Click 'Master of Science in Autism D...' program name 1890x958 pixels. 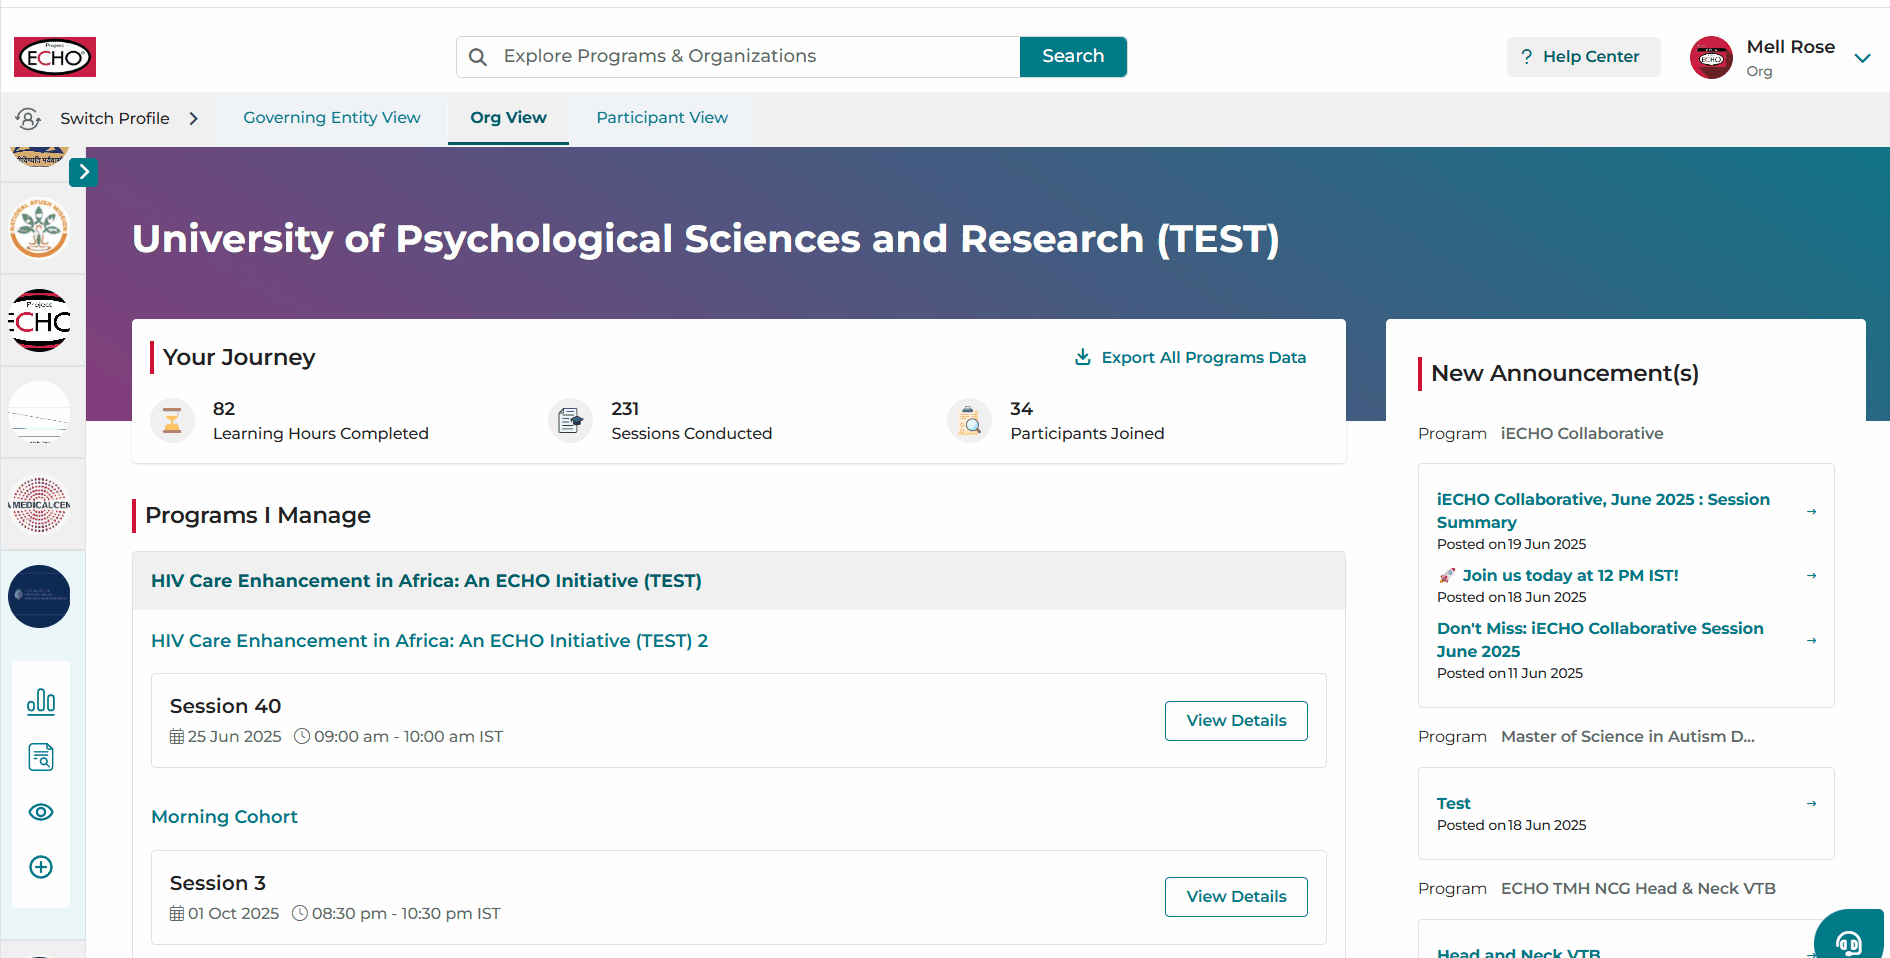tap(1628, 737)
